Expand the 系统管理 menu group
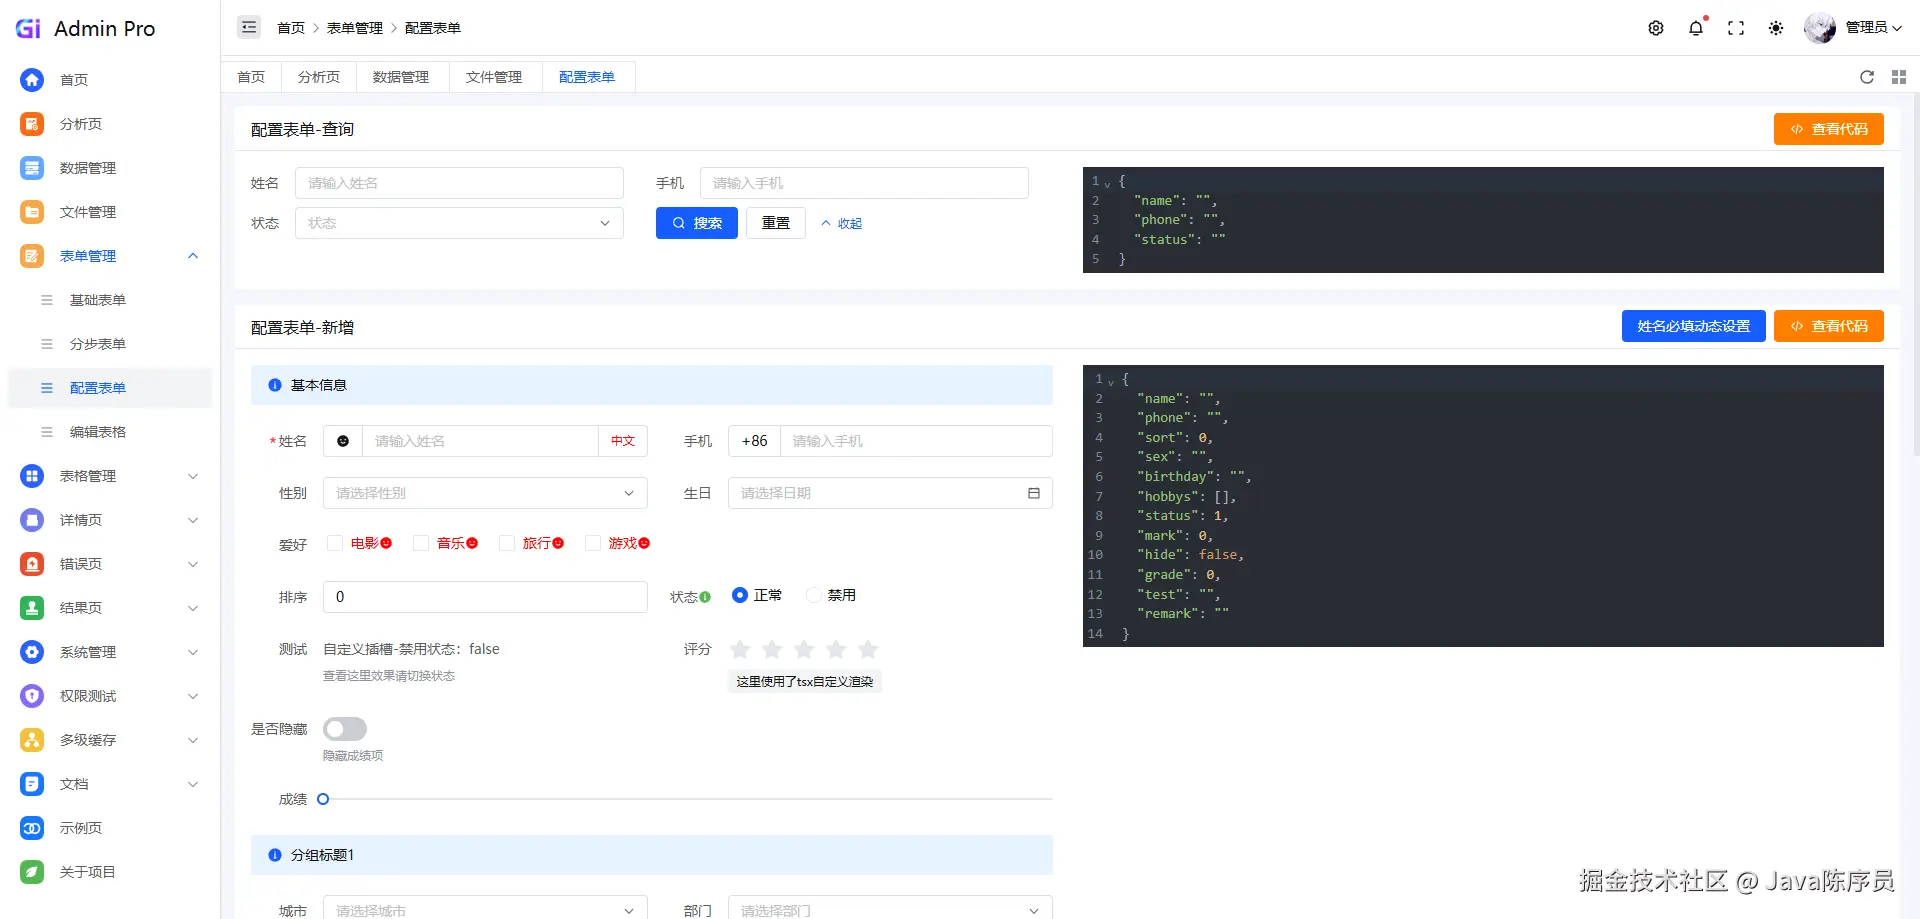 [x=193, y=652]
